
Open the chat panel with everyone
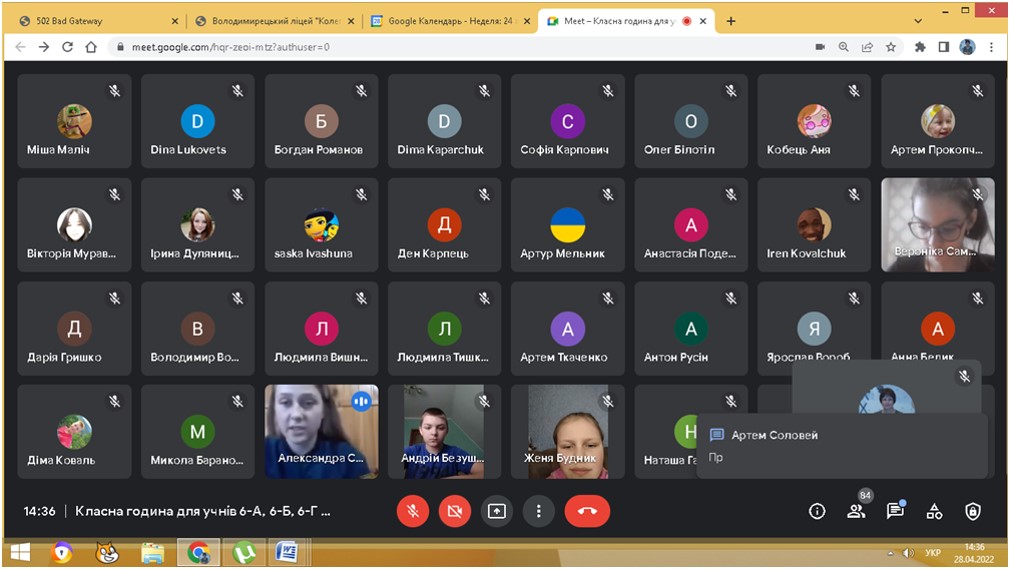tap(895, 511)
